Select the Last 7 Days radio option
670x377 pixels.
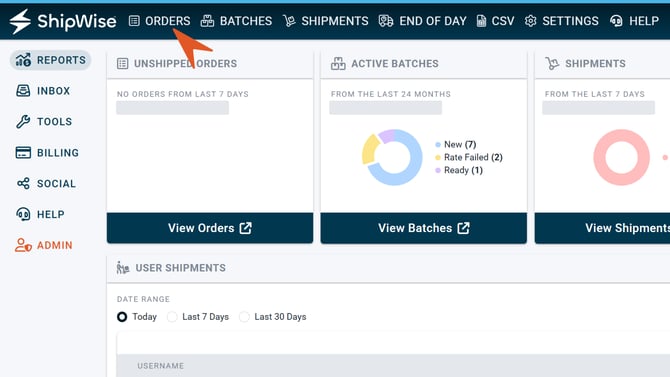click(x=172, y=317)
